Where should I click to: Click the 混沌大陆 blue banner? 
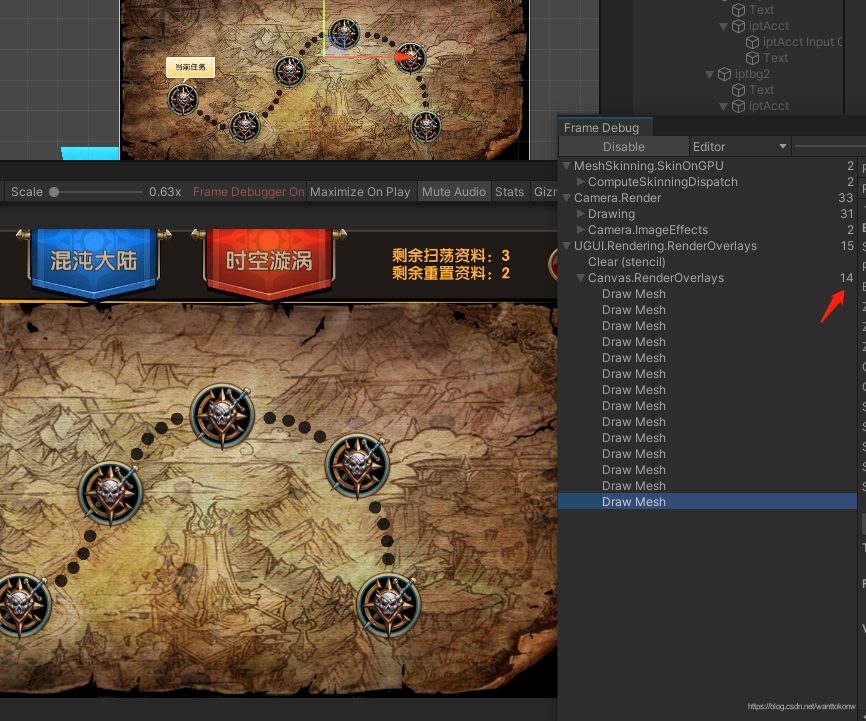pos(94,261)
